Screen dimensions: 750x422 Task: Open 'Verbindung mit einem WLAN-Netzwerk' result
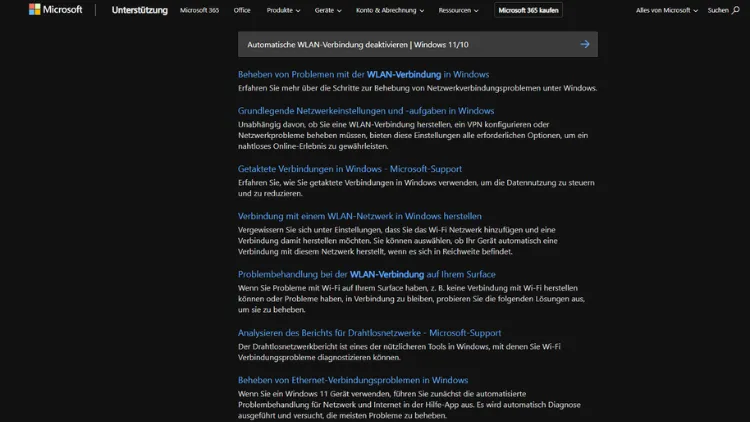point(360,216)
